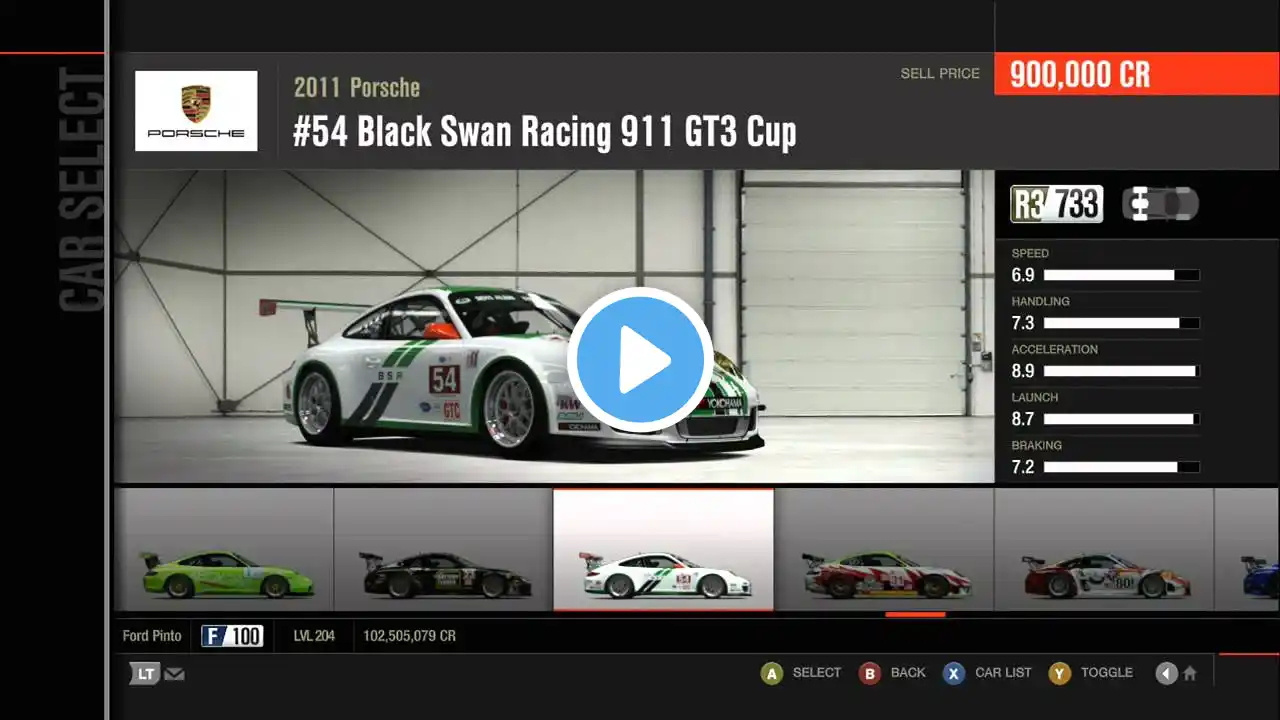Select the black Porsche thumbnail
1280x720 pixels.
point(444,550)
